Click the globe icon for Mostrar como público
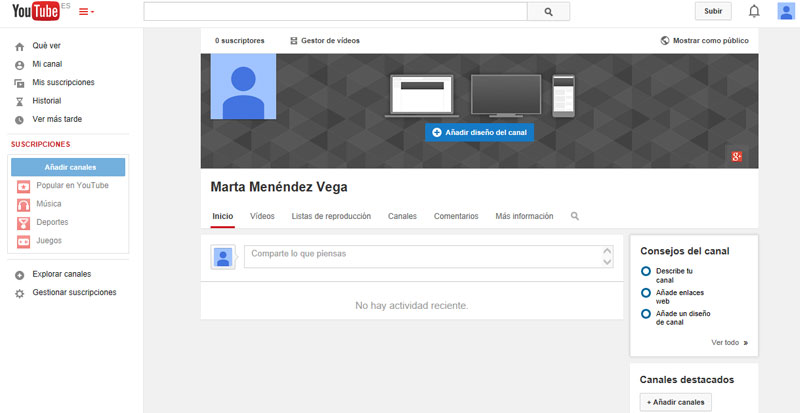Viewport: 800px width, 413px height. pyautogui.click(x=664, y=40)
